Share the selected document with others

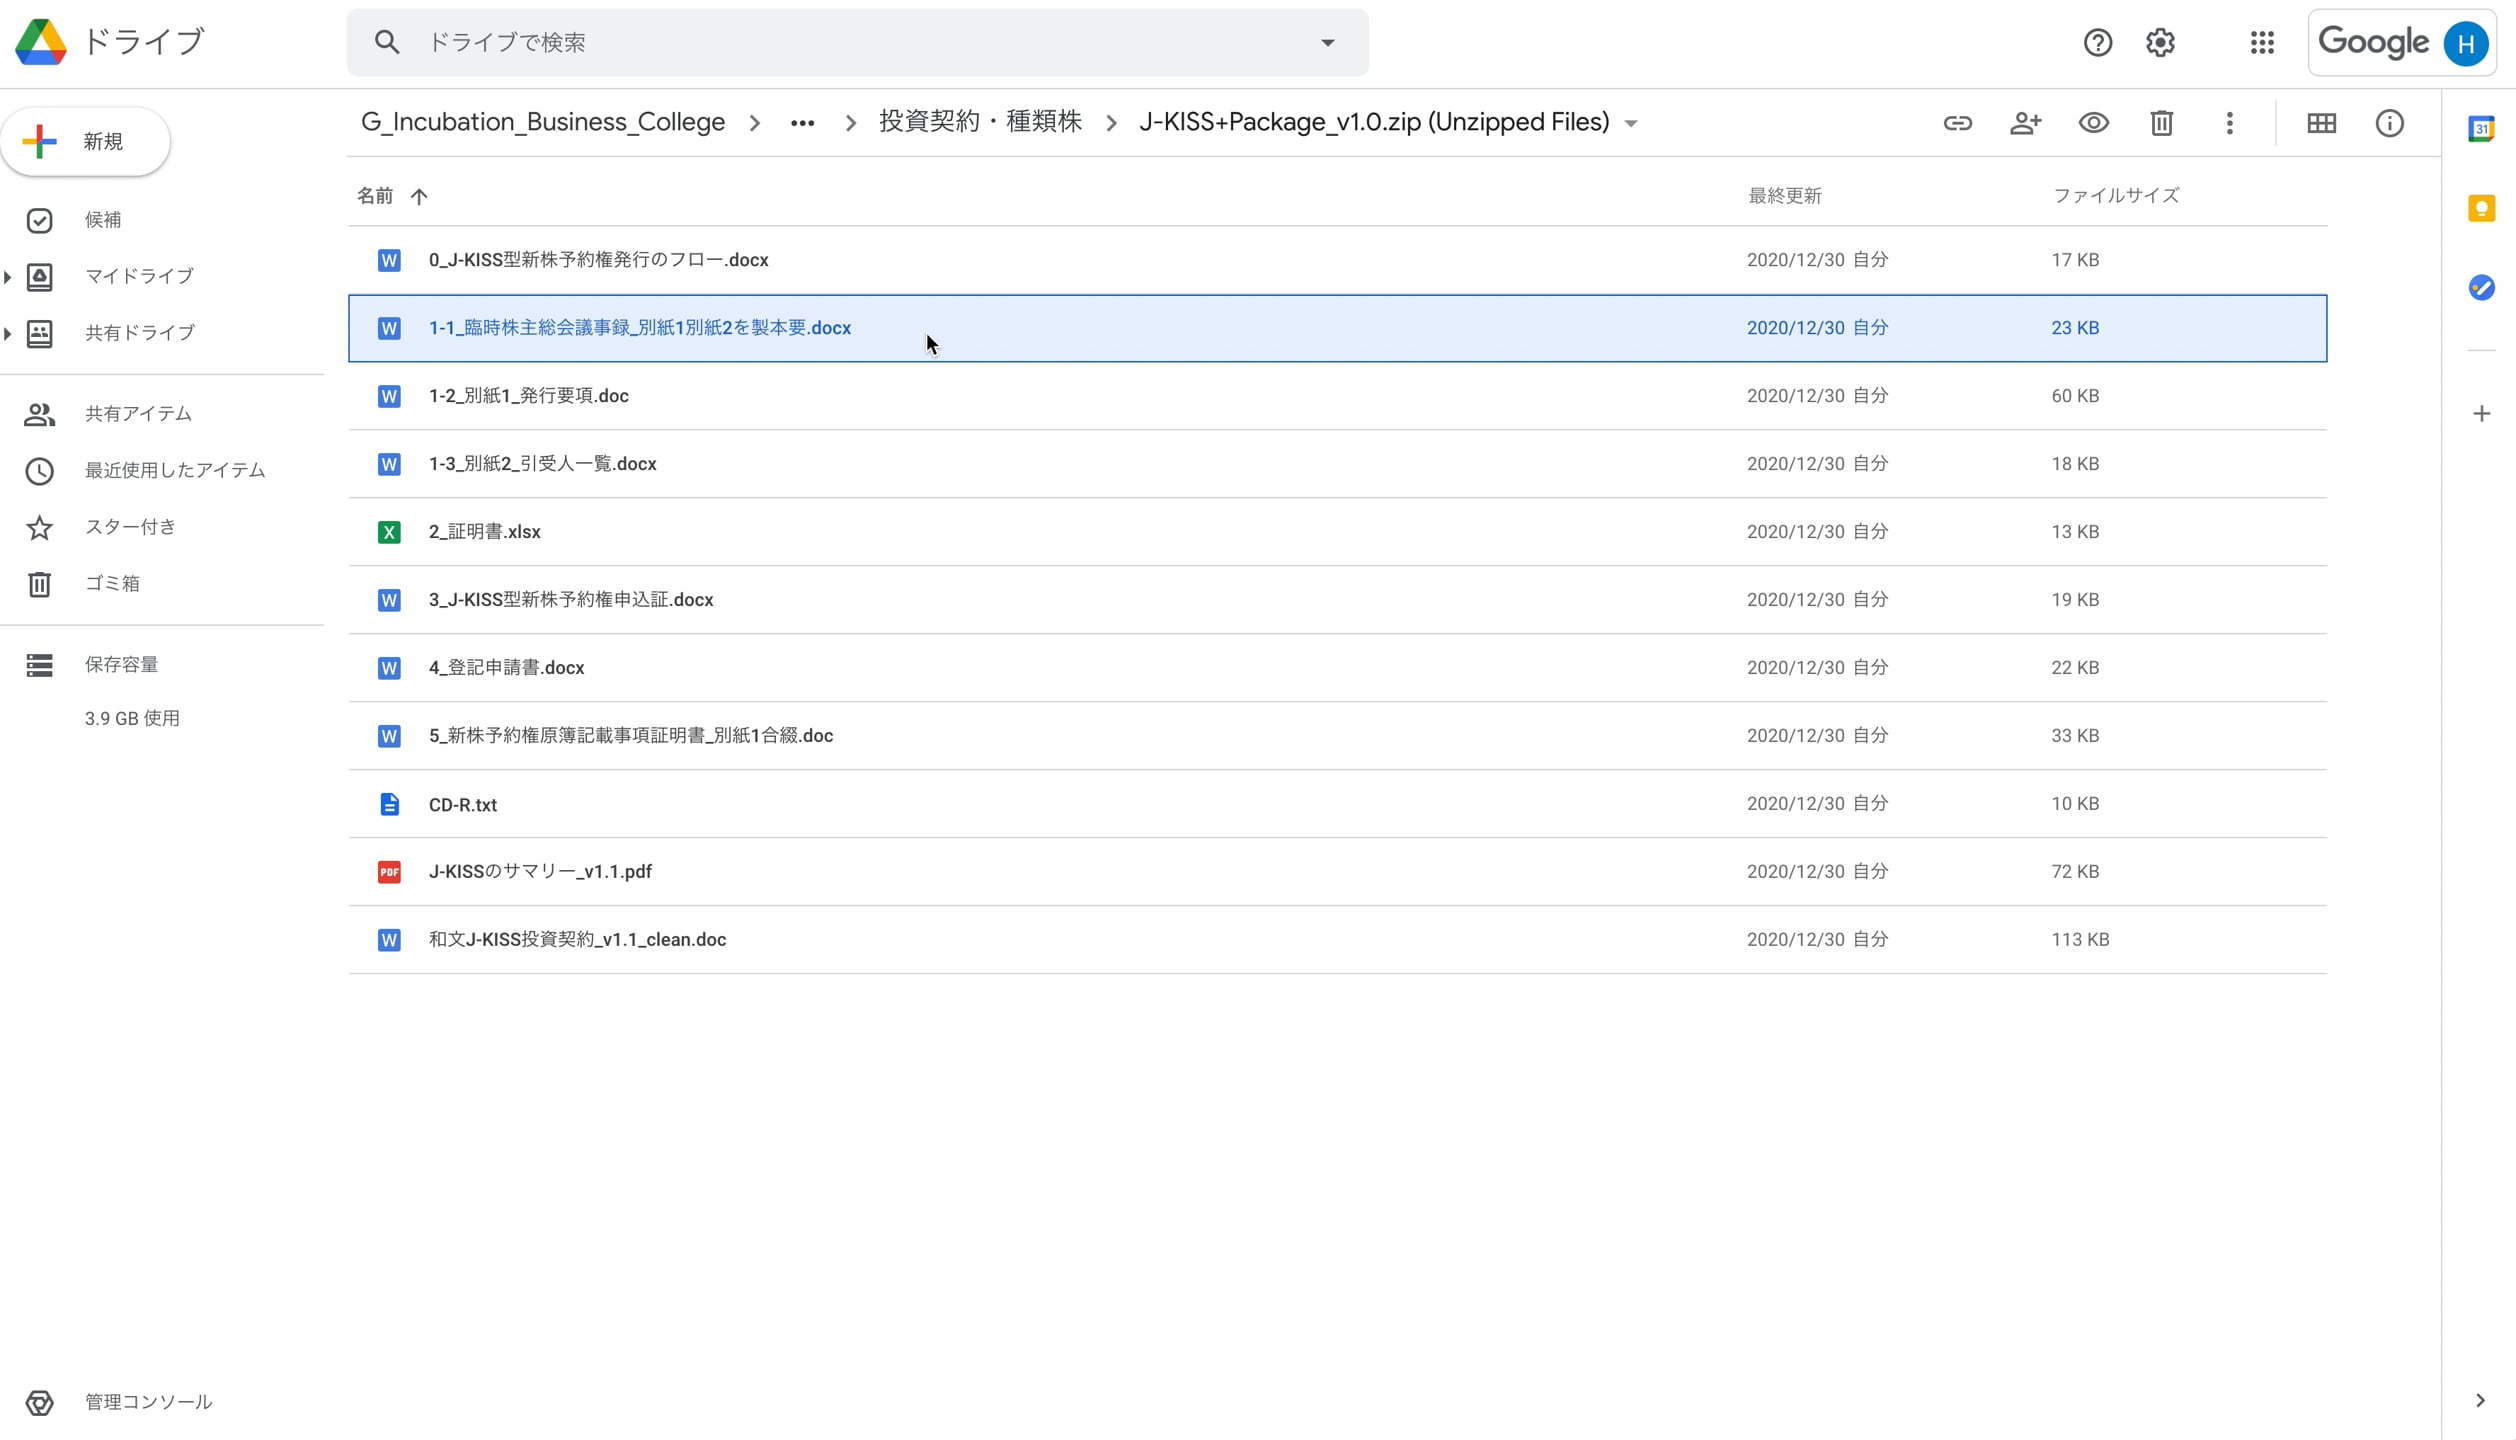(2026, 122)
